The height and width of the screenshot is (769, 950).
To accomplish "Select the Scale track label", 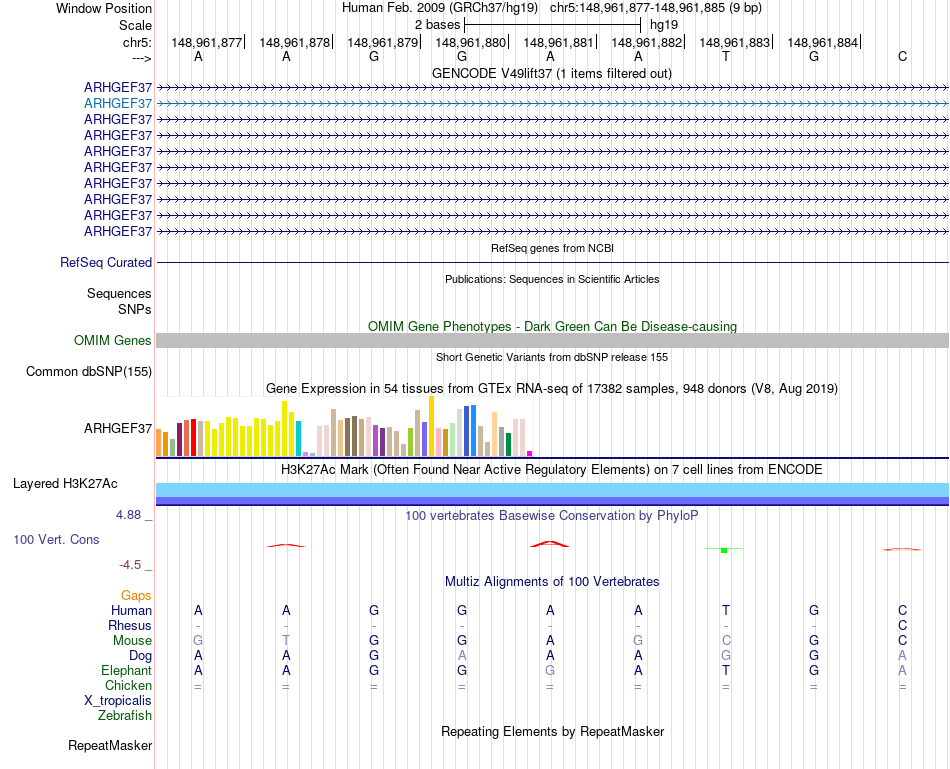I will (135, 25).
